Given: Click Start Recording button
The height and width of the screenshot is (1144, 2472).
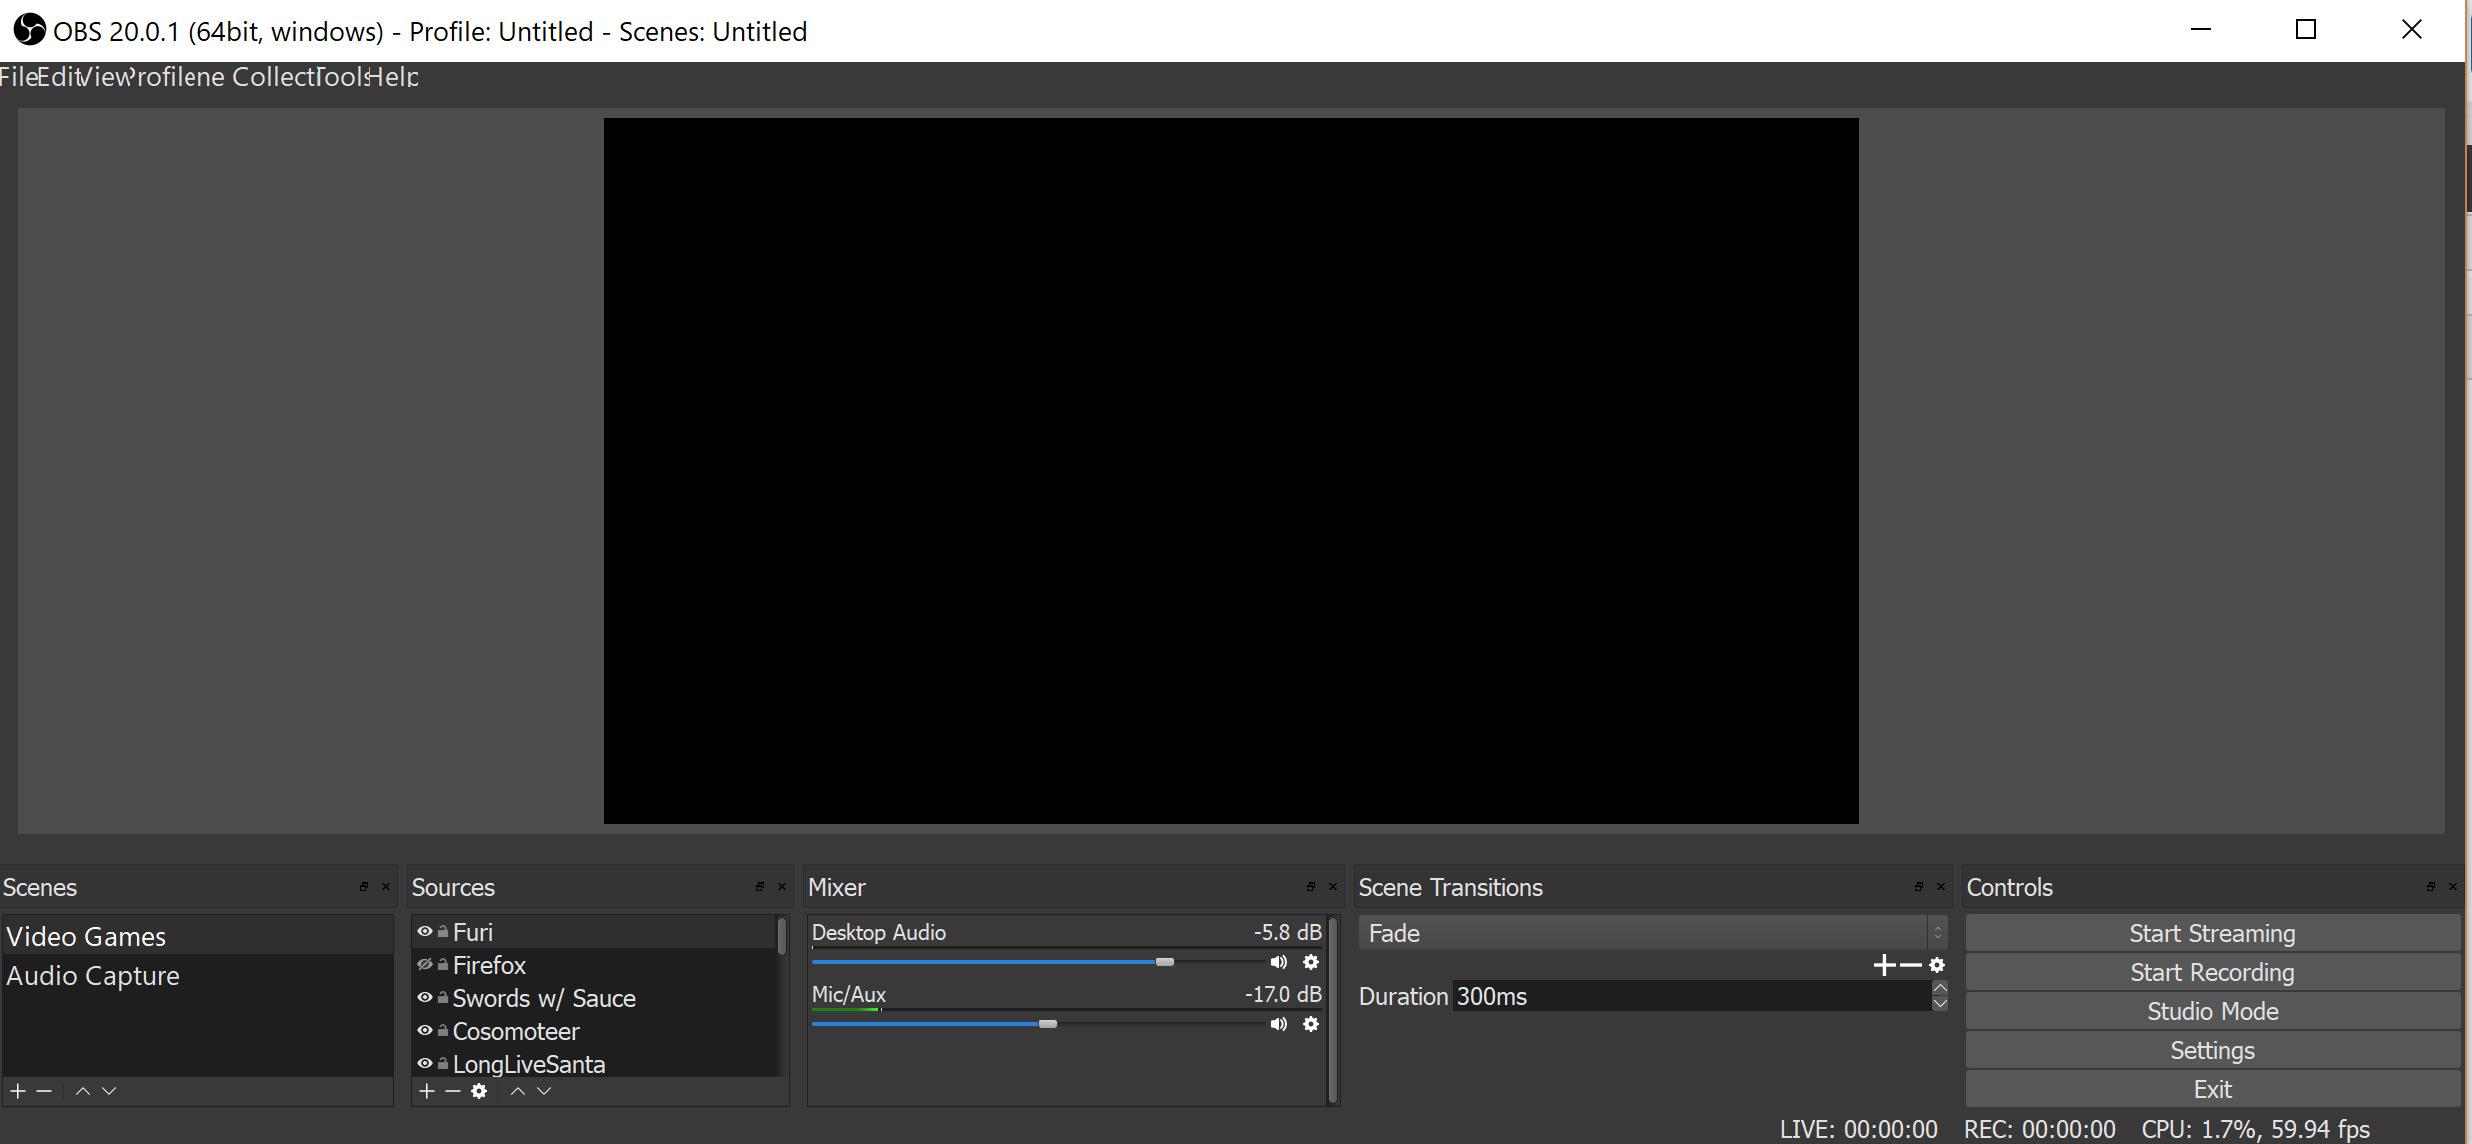Looking at the screenshot, I should [2212, 972].
